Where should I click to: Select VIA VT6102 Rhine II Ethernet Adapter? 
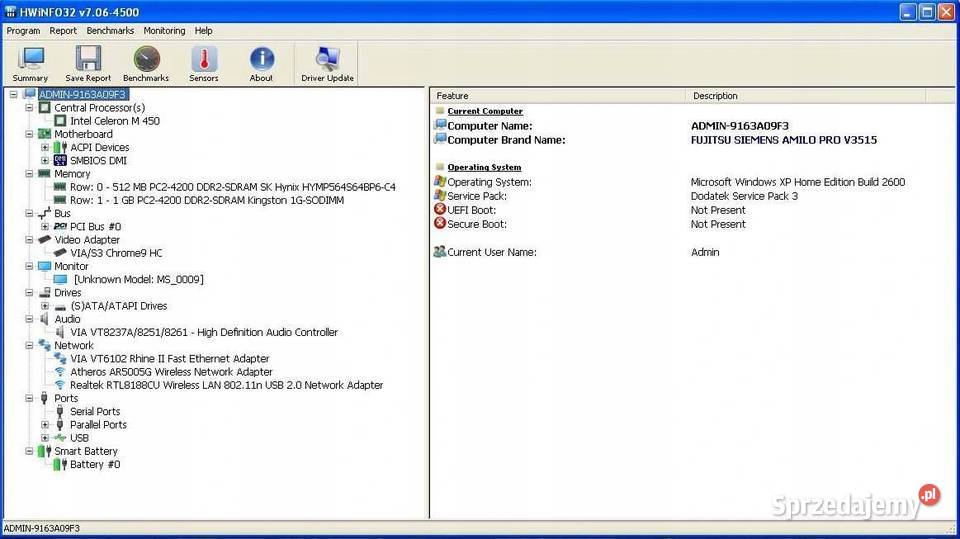point(170,359)
